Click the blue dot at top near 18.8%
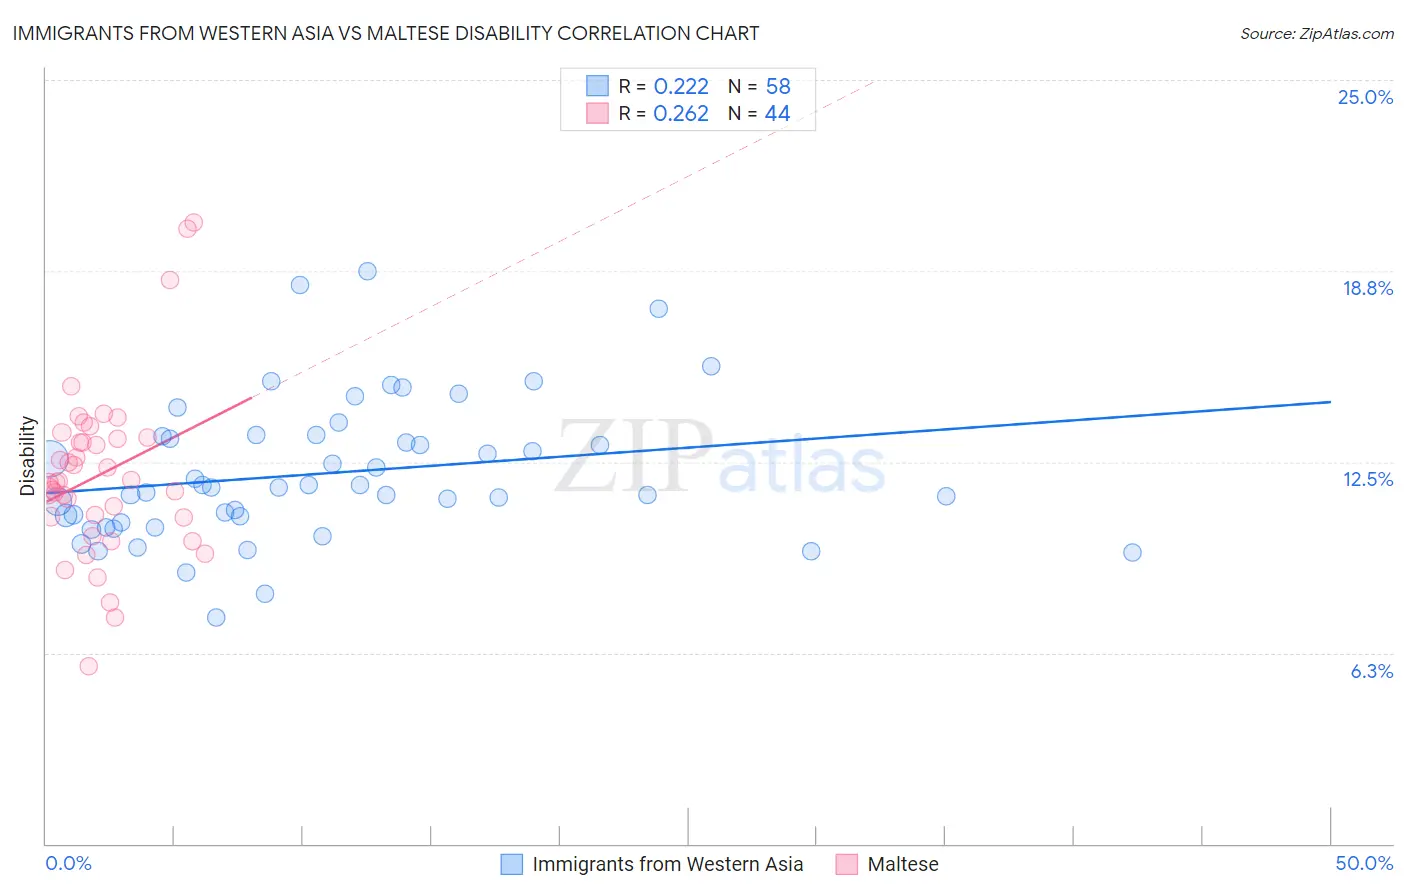The width and height of the screenshot is (1406, 892). [367, 271]
